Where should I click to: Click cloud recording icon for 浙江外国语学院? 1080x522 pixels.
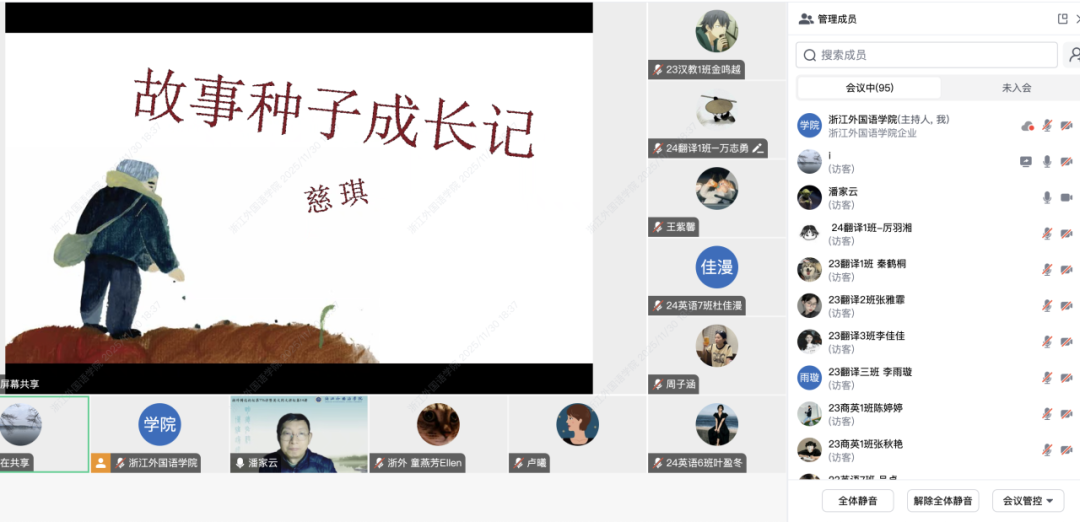pyautogui.click(x=1026, y=126)
